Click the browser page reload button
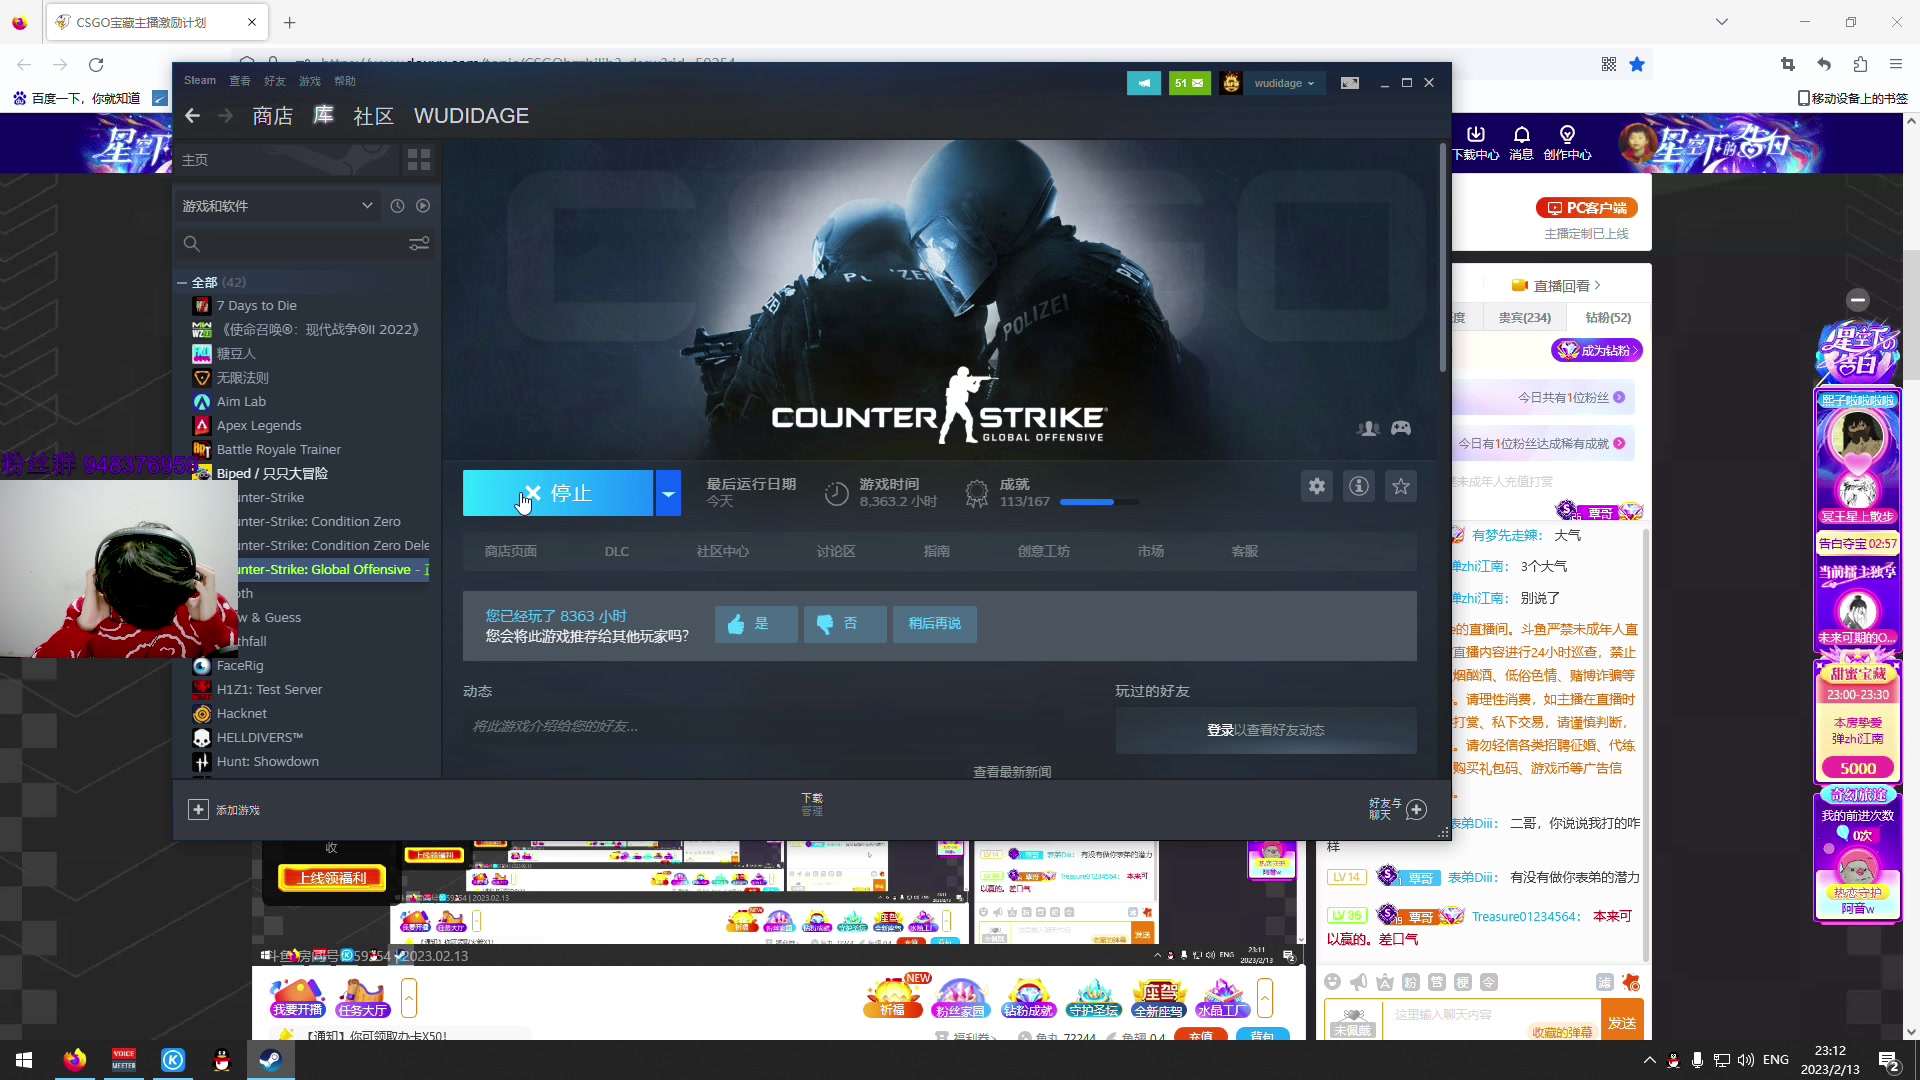This screenshot has width=1920, height=1080. point(96,65)
